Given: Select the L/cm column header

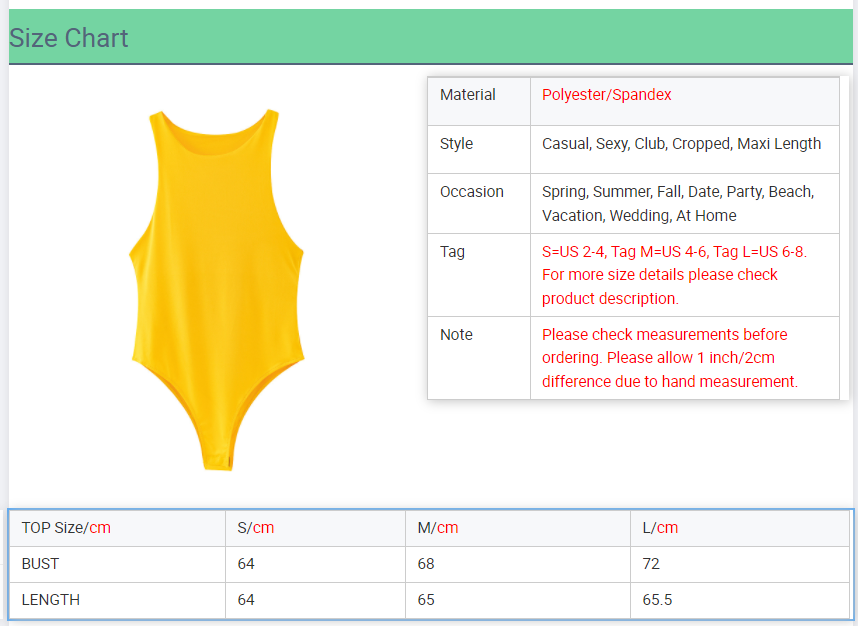Looking at the screenshot, I should (660, 528).
